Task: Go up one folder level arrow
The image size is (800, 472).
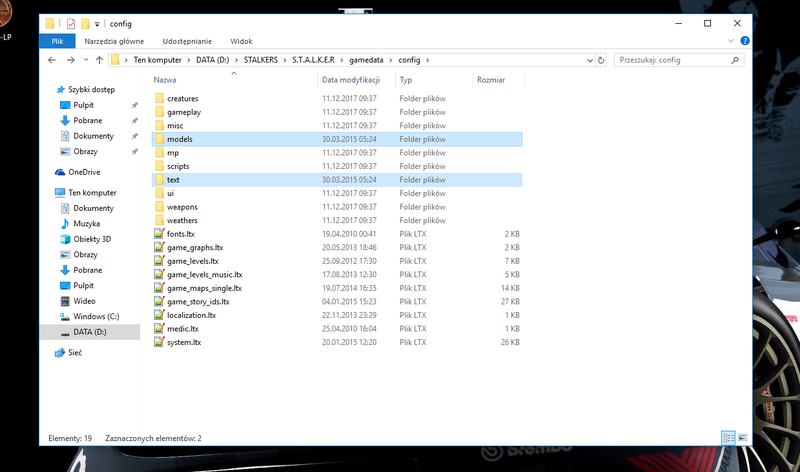Action: coord(100,60)
